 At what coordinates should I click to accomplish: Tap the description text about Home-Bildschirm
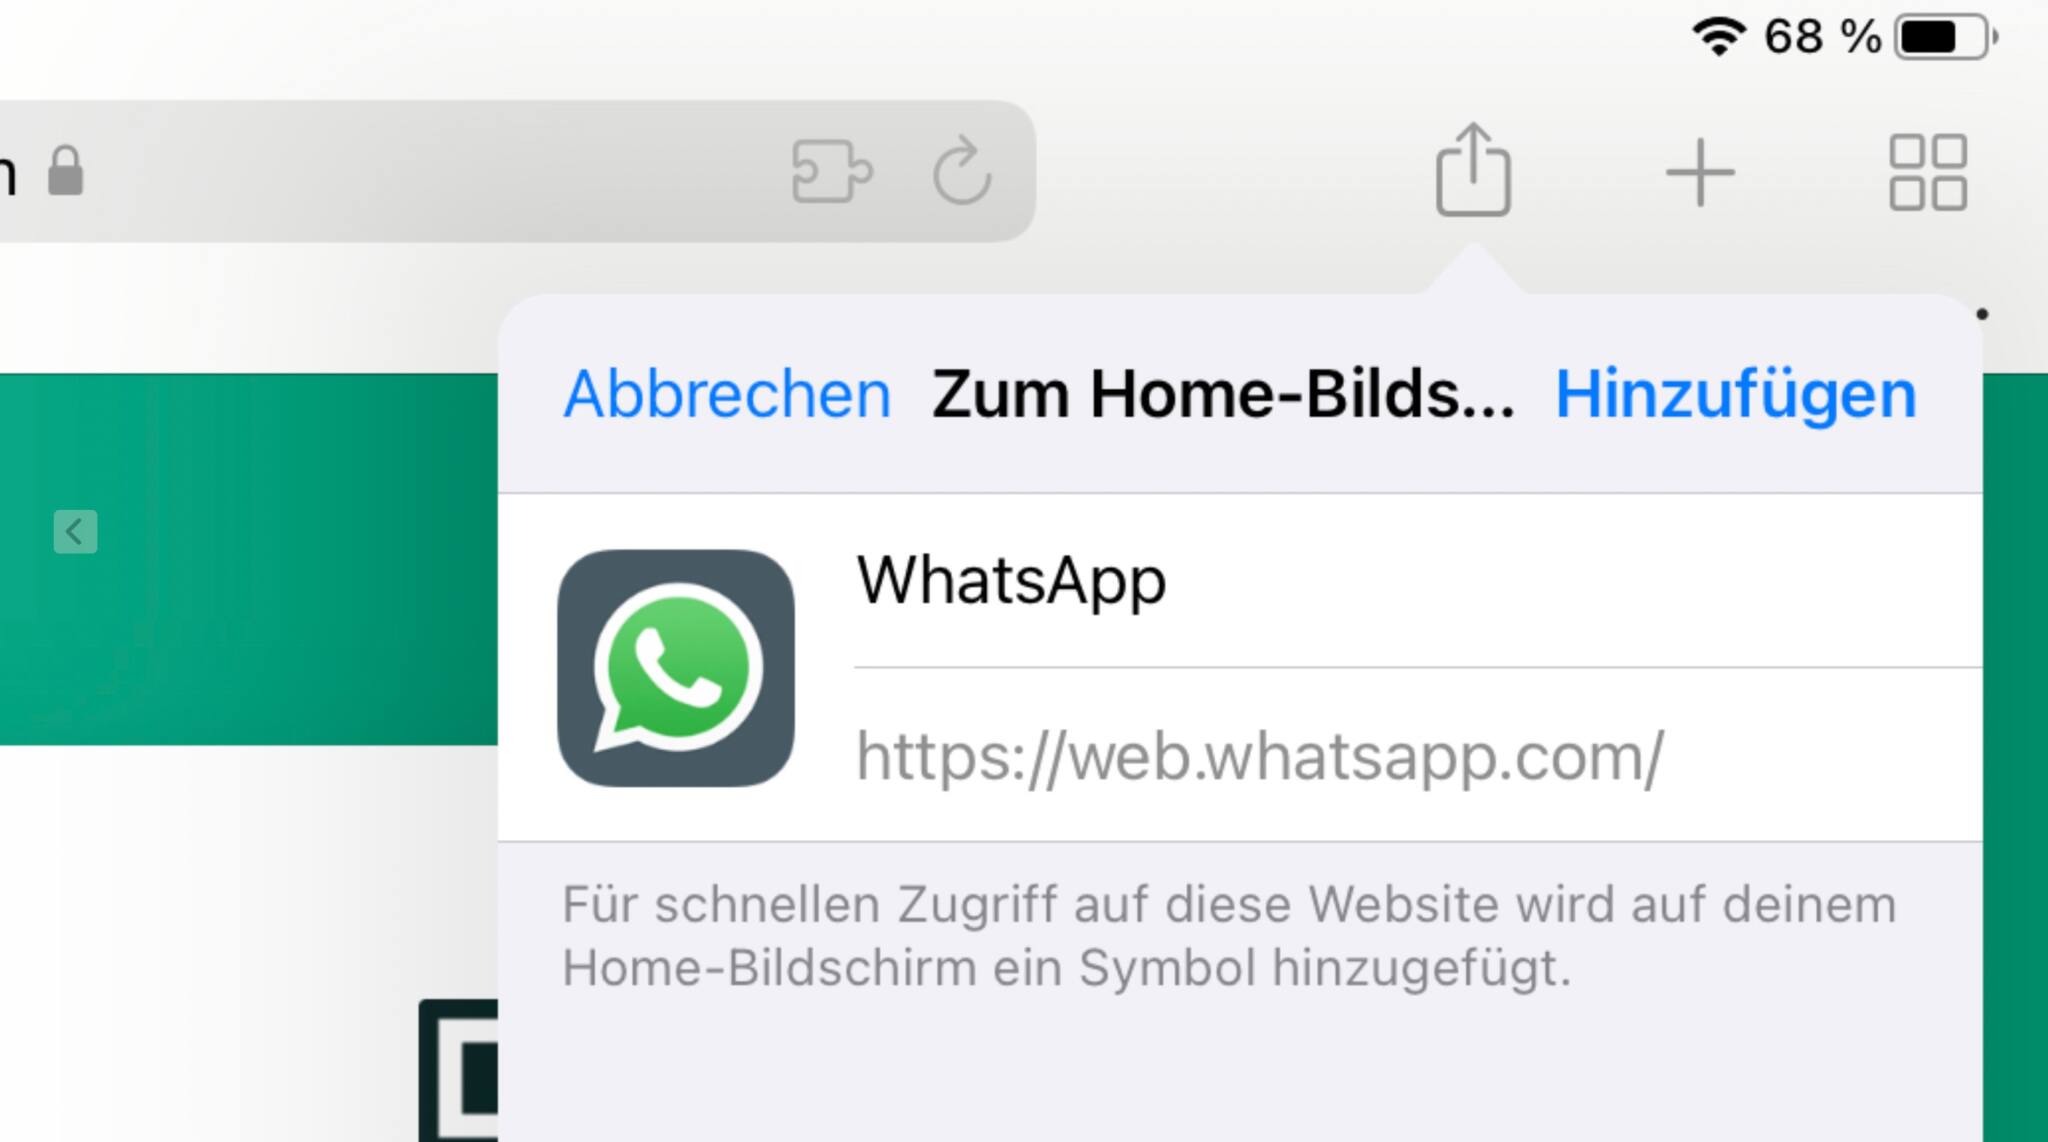click(x=1229, y=936)
